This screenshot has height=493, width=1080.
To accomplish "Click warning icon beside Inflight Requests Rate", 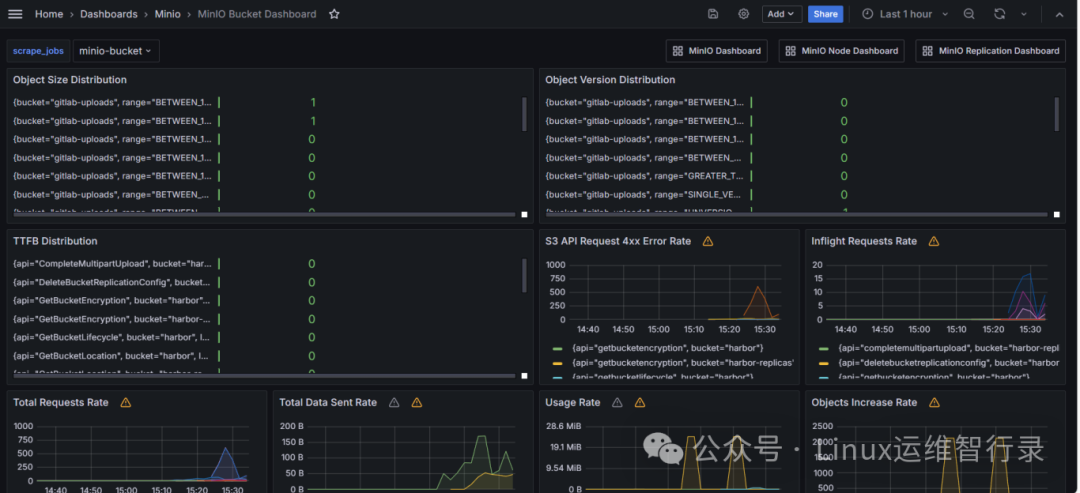I will click(x=933, y=241).
